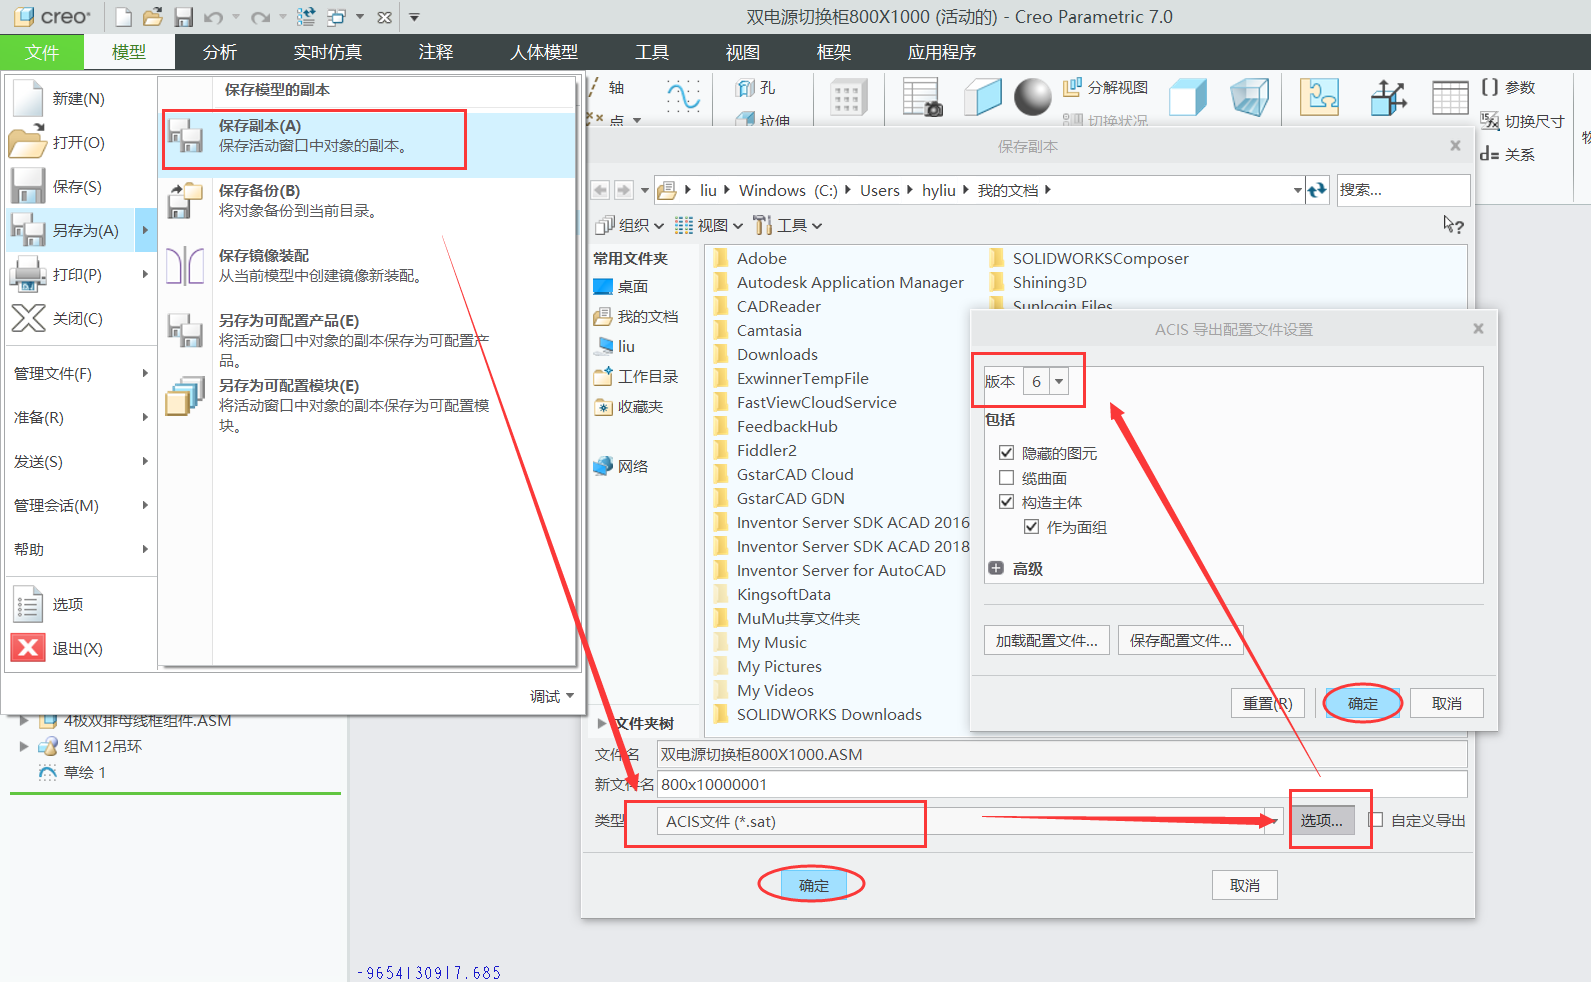Screen dimensions: 1591x982
Task: Click the Undo arrow icon
Action: coord(213,17)
